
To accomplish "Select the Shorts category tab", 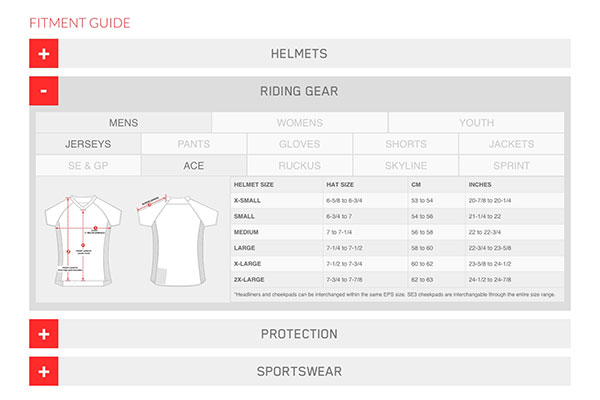I will (x=405, y=144).
